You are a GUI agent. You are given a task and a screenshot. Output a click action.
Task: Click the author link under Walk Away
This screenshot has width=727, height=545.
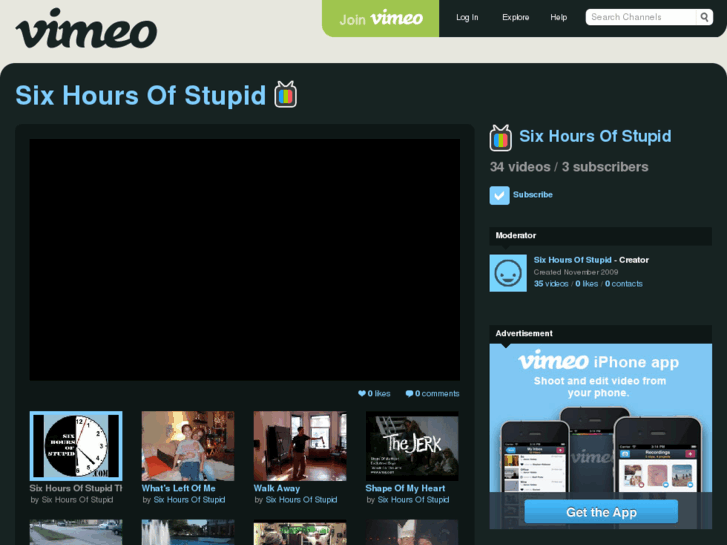tap(301, 500)
